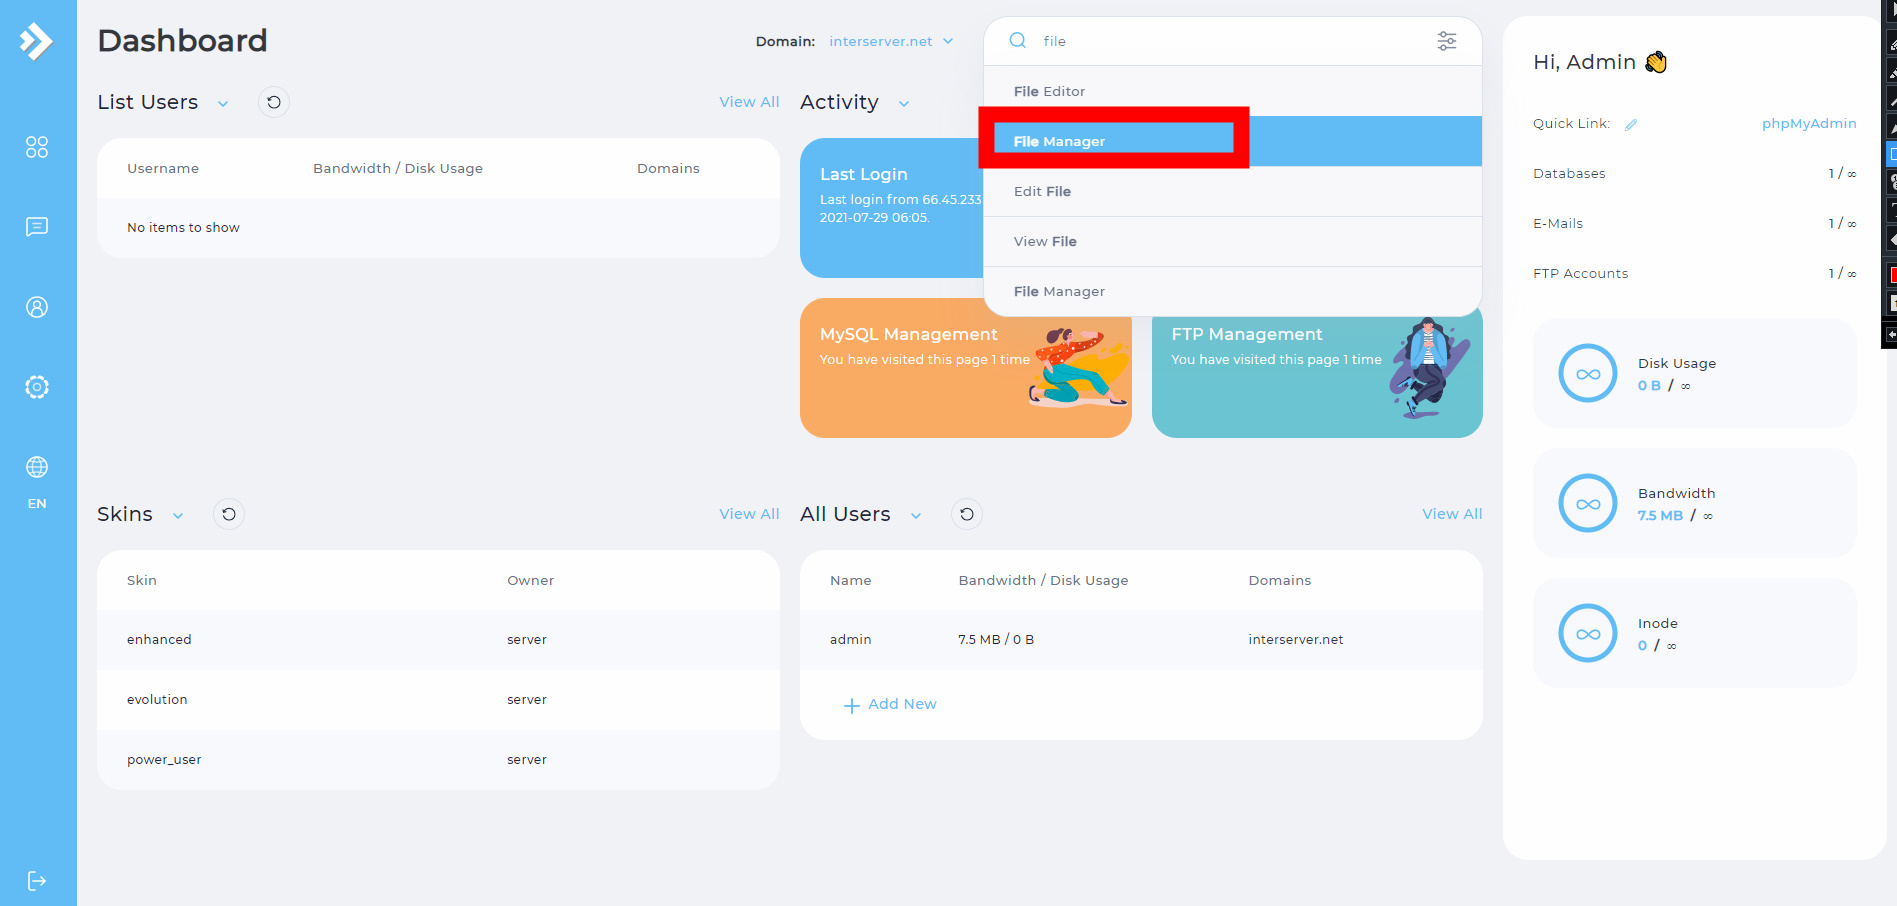1897x906 pixels.
Task: Click the search magnifier icon
Action: (x=1018, y=40)
